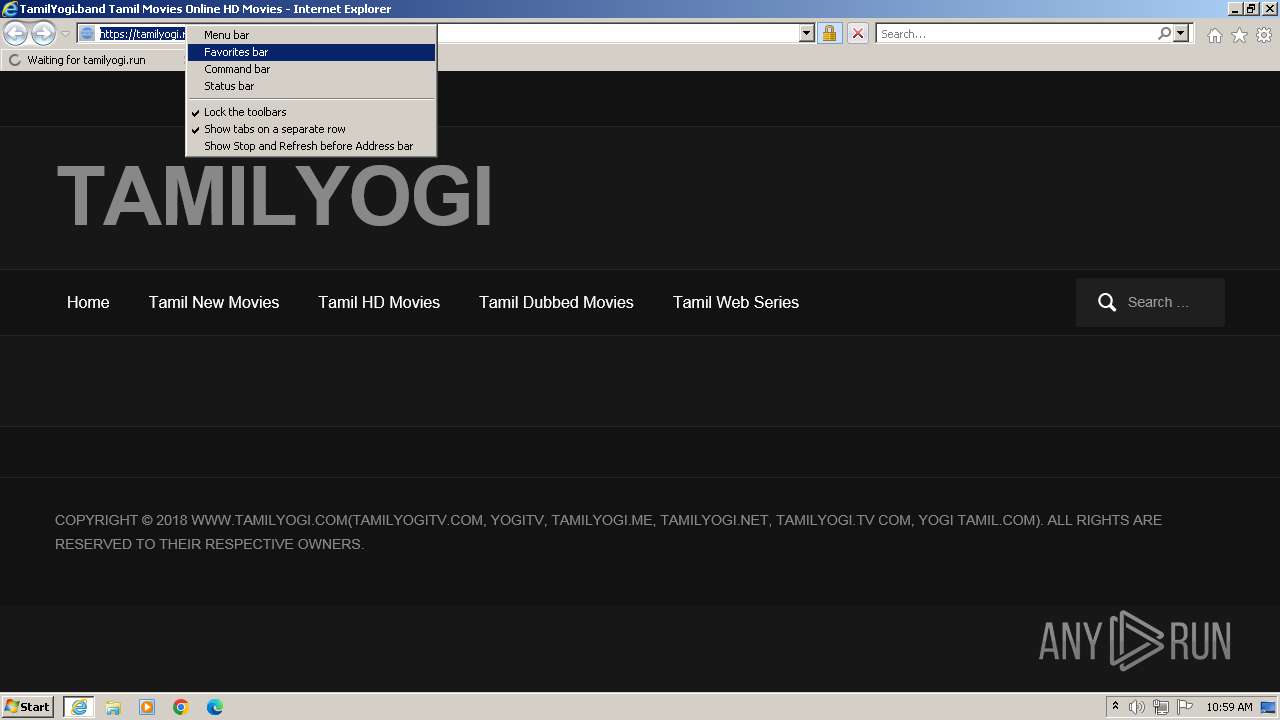Open the Home navigation link
This screenshot has width=1280, height=720.
pyautogui.click(x=88, y=302)
